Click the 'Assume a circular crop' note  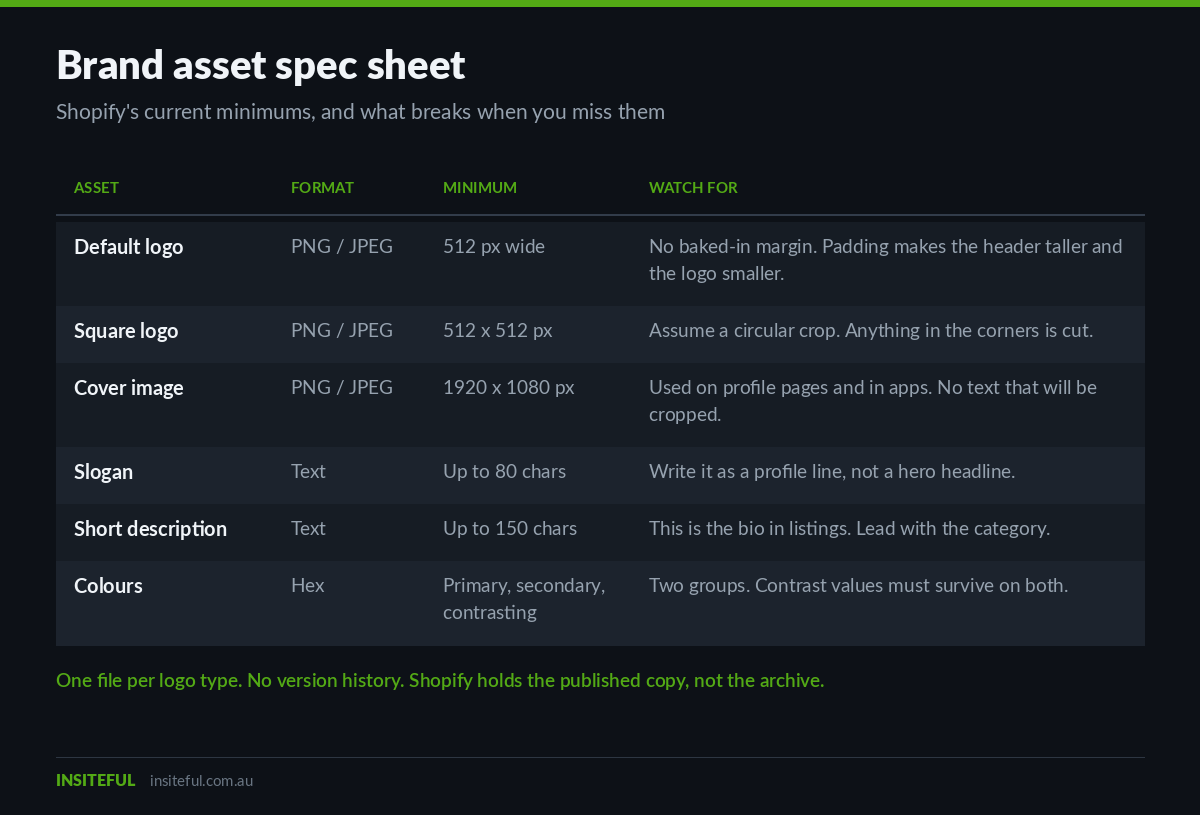pyautogui.click(x=871, y=330)
